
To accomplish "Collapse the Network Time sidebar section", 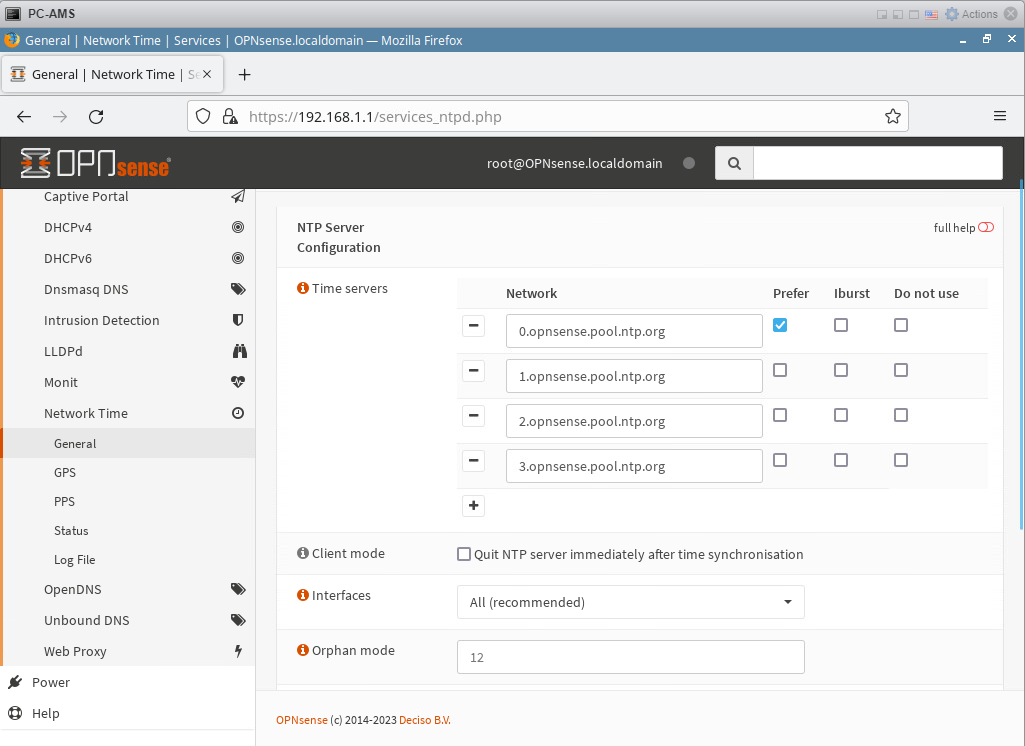I will [x=86, y=413].
